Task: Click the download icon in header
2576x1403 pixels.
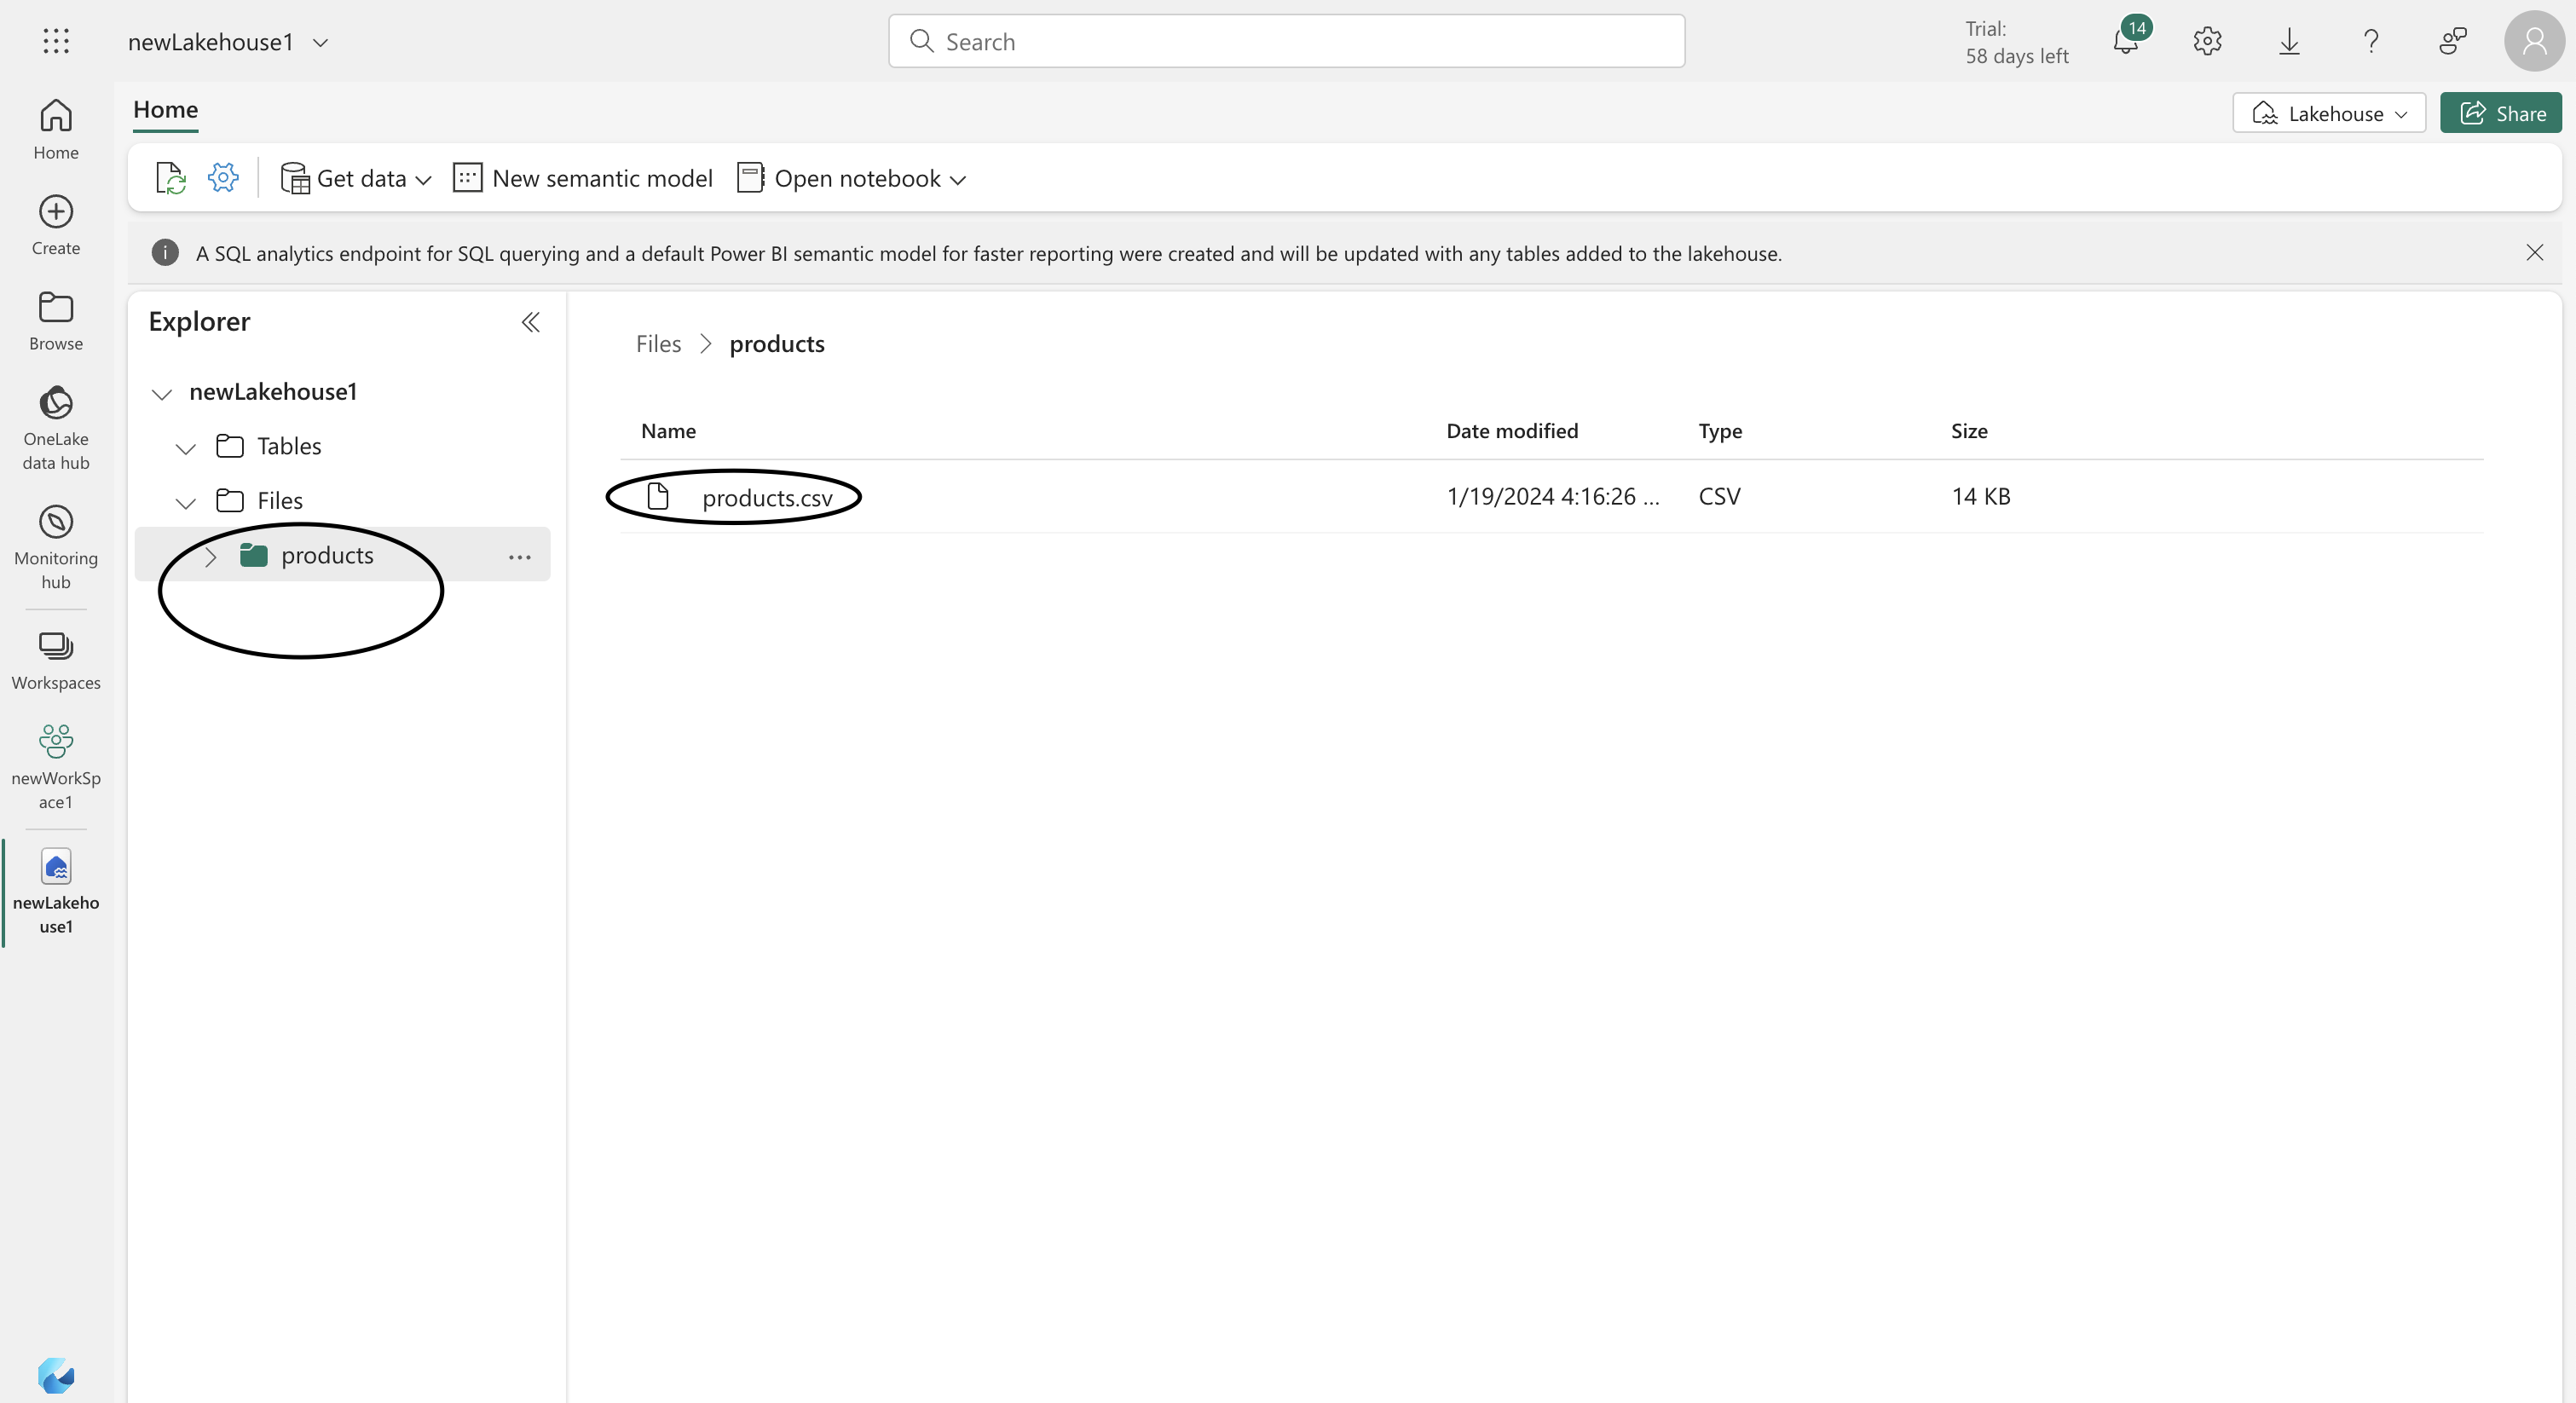Action: tap(2289, 41)
